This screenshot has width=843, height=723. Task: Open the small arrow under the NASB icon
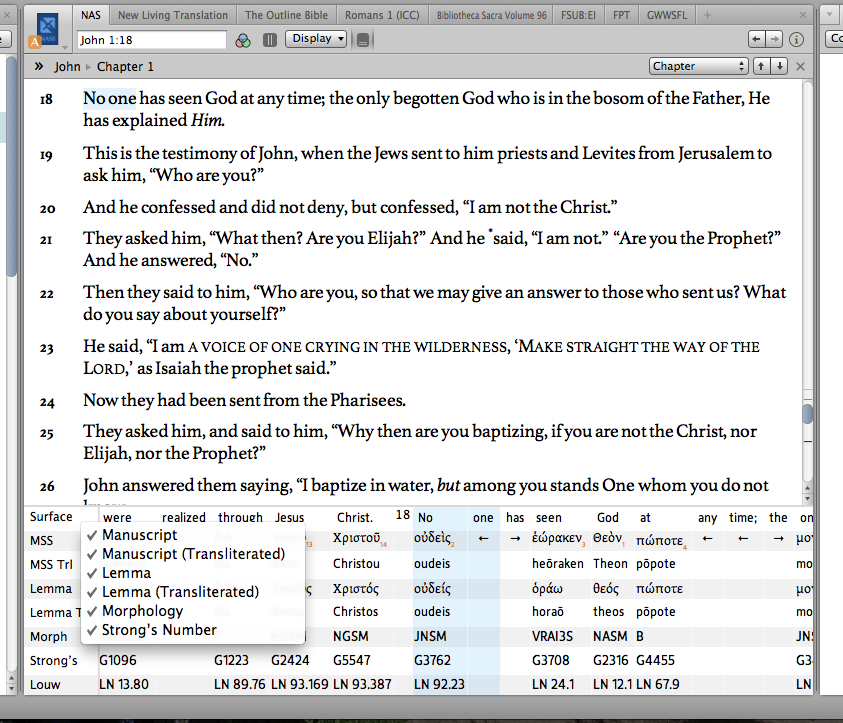(x=65, y=48)
